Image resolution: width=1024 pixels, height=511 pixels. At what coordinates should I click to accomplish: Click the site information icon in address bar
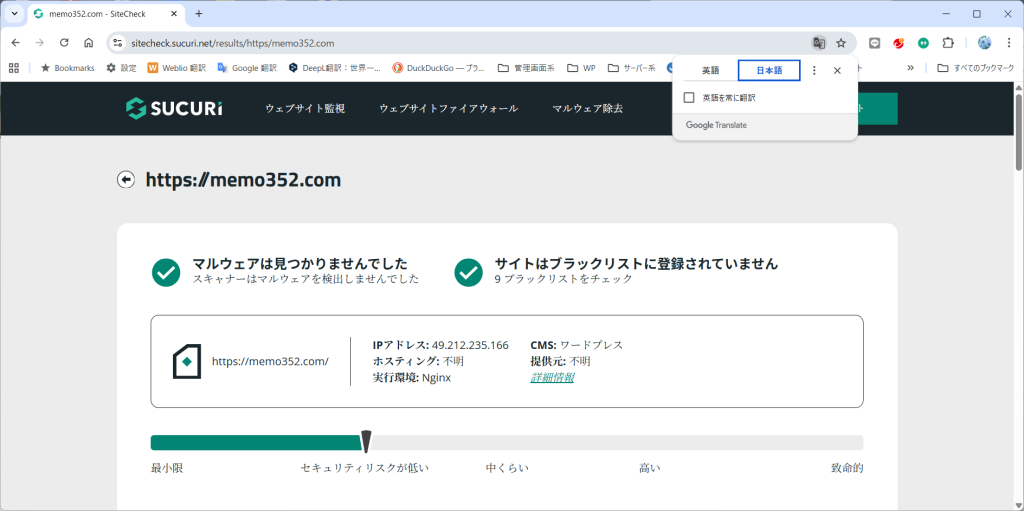tap(117, 43)
